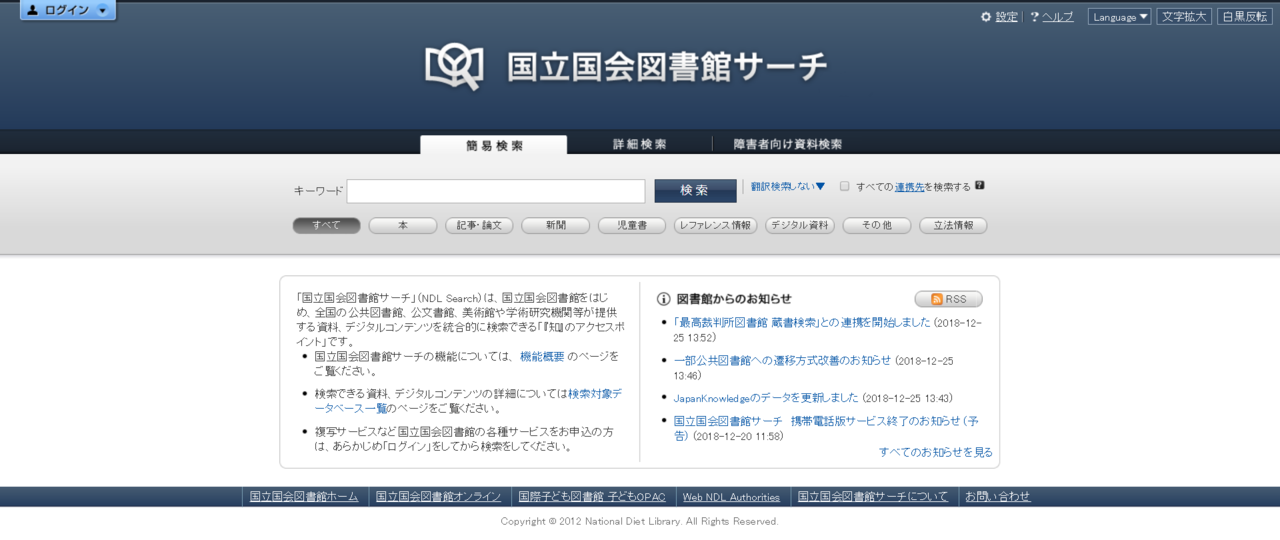Open 国立国会図書館オンライン footer link
The height and width of the screenshot is (540, 1280).
coord(439,497)
